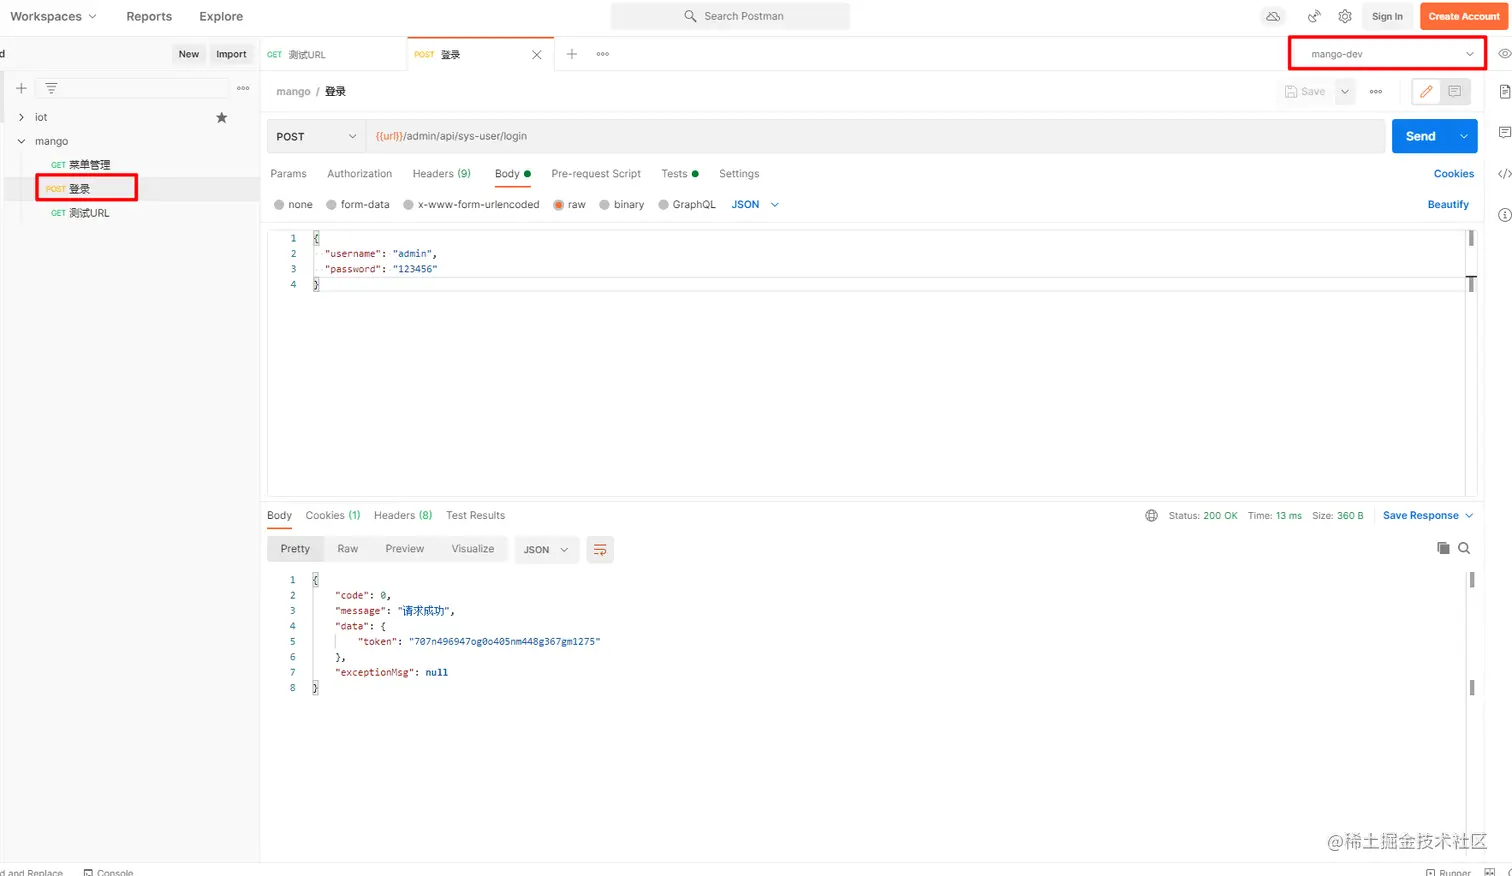Click the Create Account button
The height and width of the screenshot is (876, 1512).
coord(1464,16)
